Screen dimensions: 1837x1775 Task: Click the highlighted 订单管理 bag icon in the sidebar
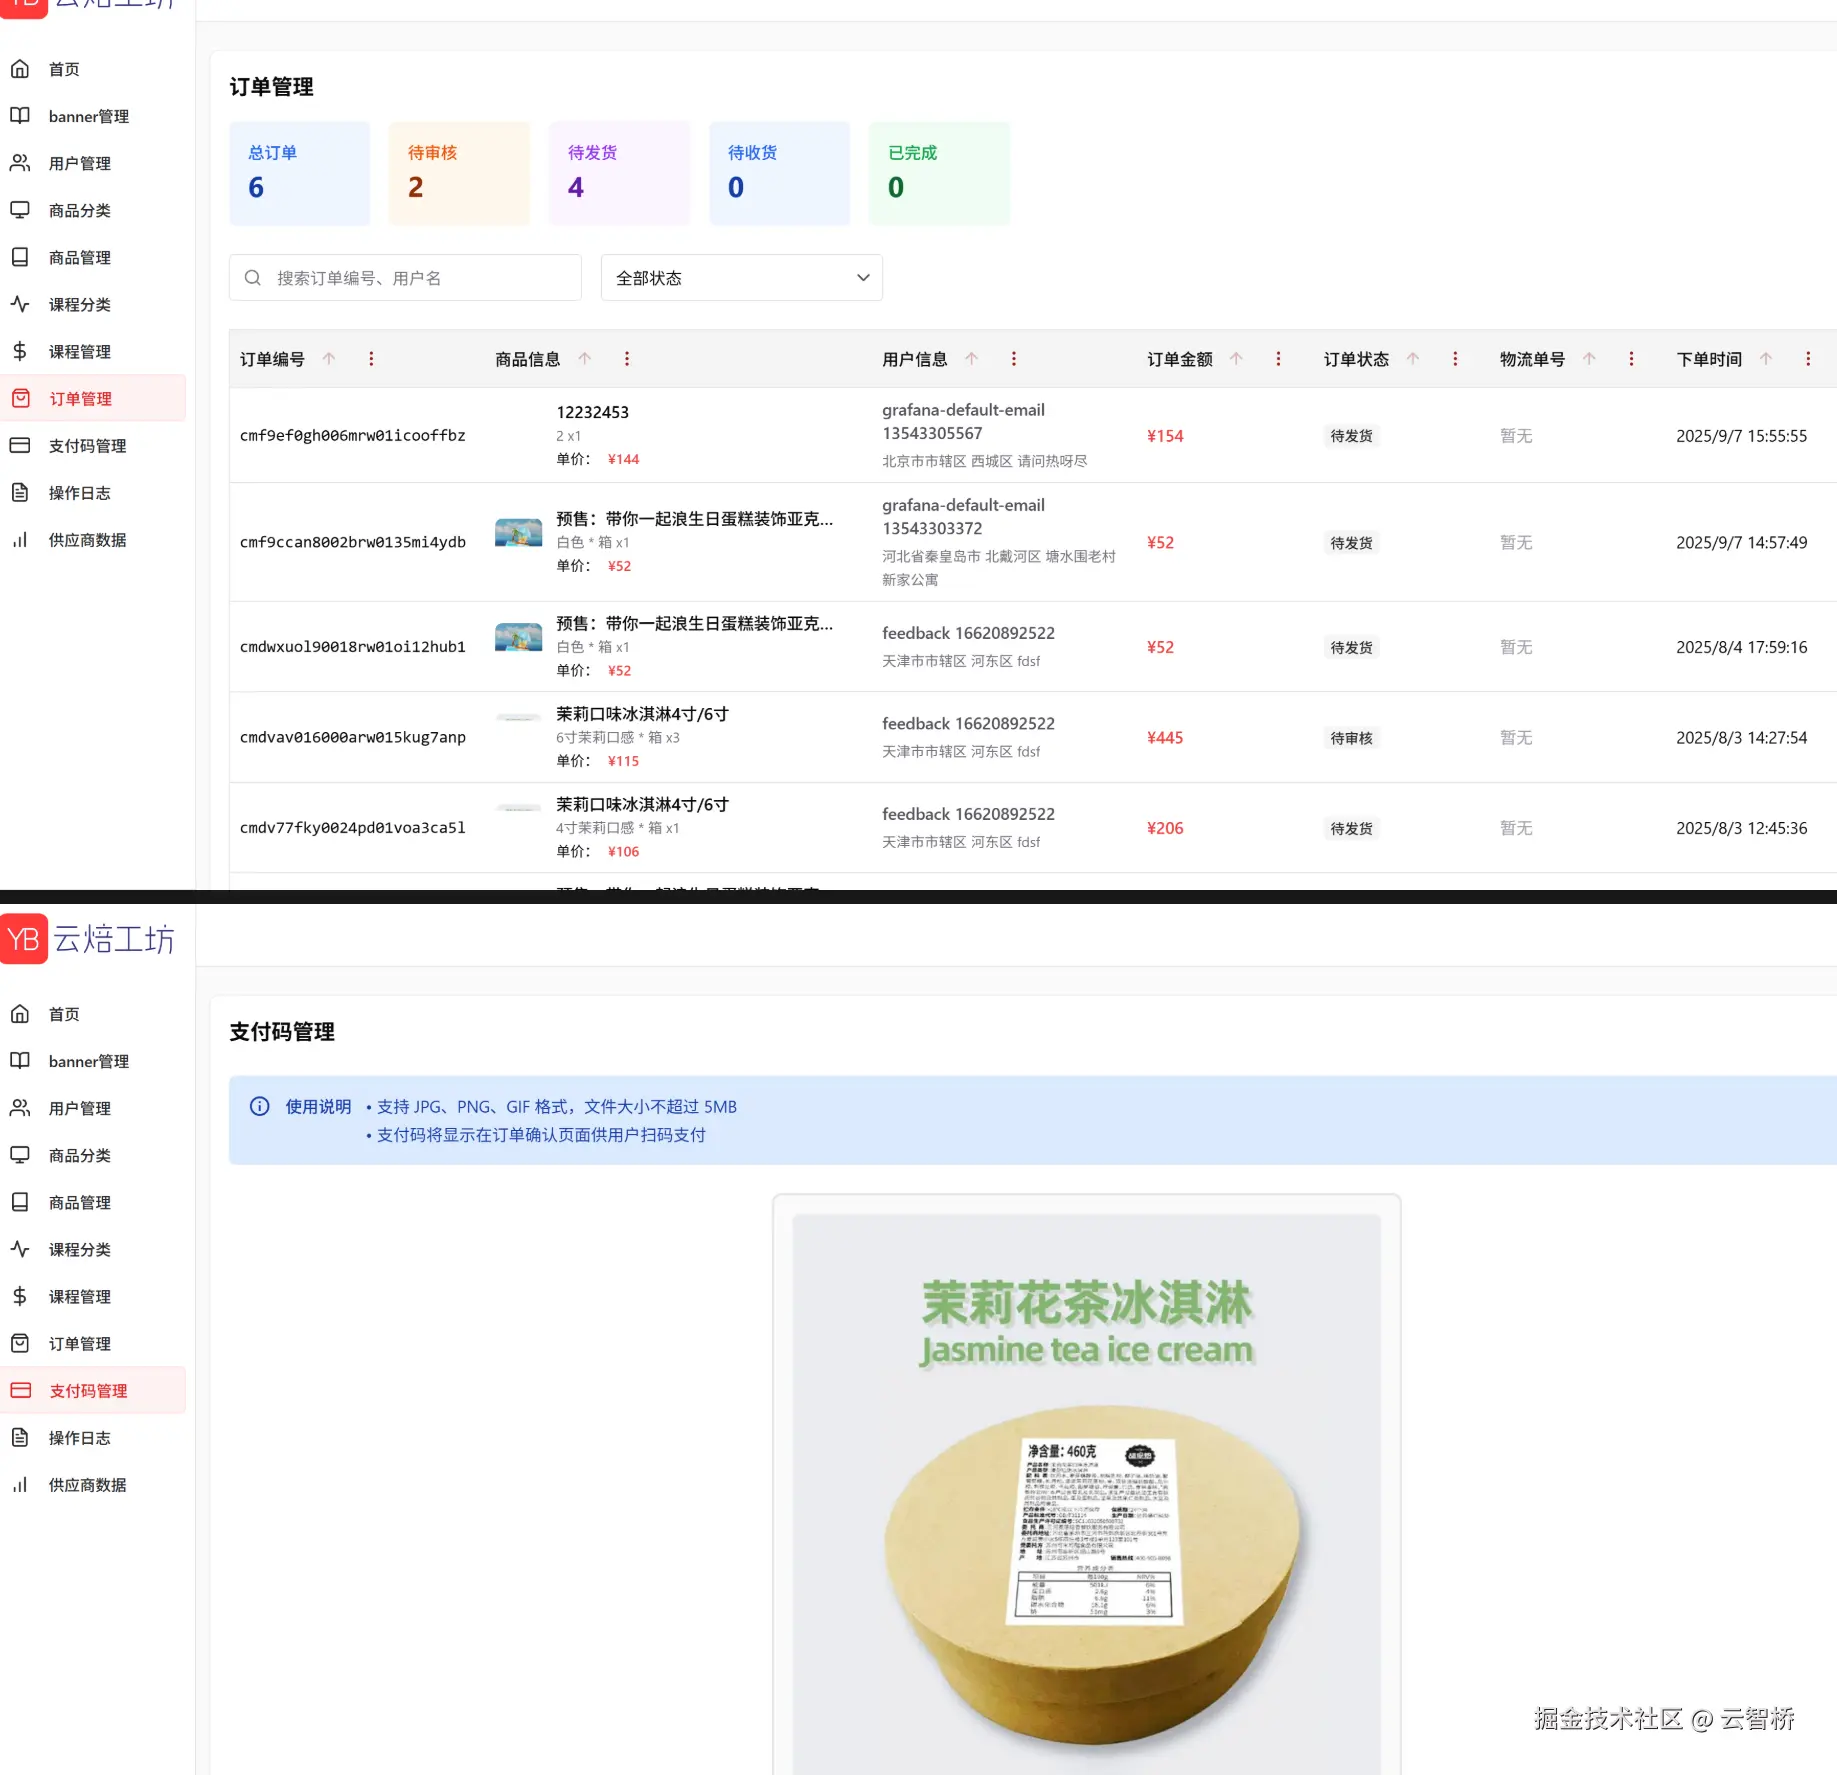(x=21, y=398)
